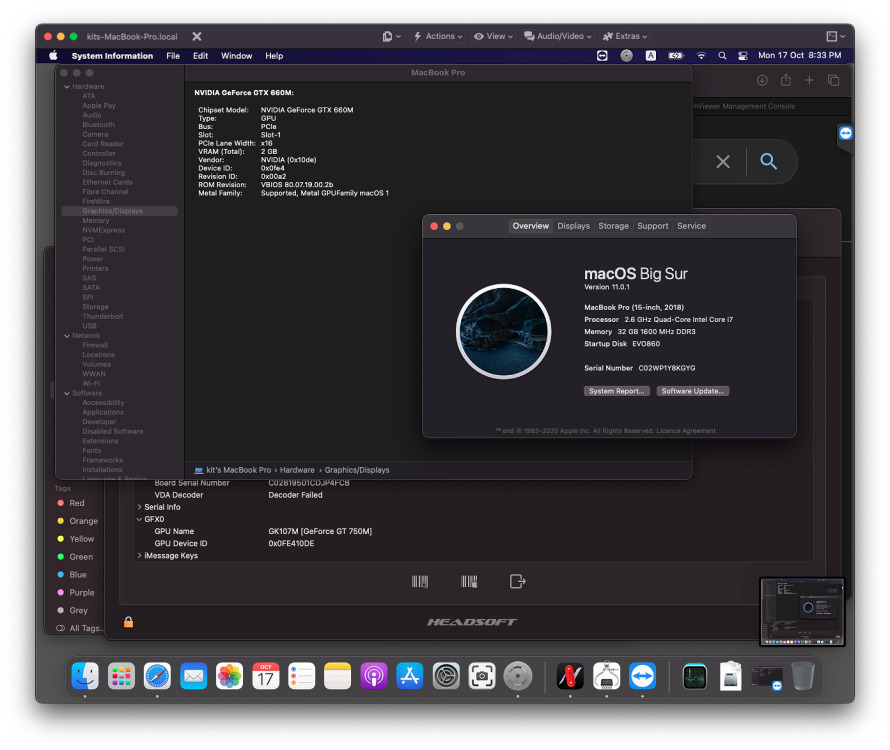The width and height of the screenshot is (890, 750).
Task: Click Graphics/Displays in the path bar
Action: click(357, 470)
